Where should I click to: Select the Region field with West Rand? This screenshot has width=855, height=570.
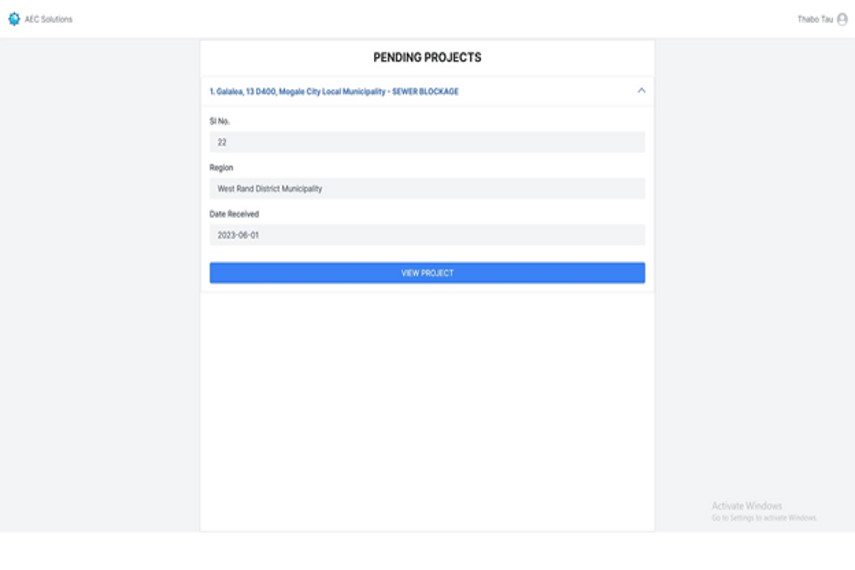click(x=427, y=188)
